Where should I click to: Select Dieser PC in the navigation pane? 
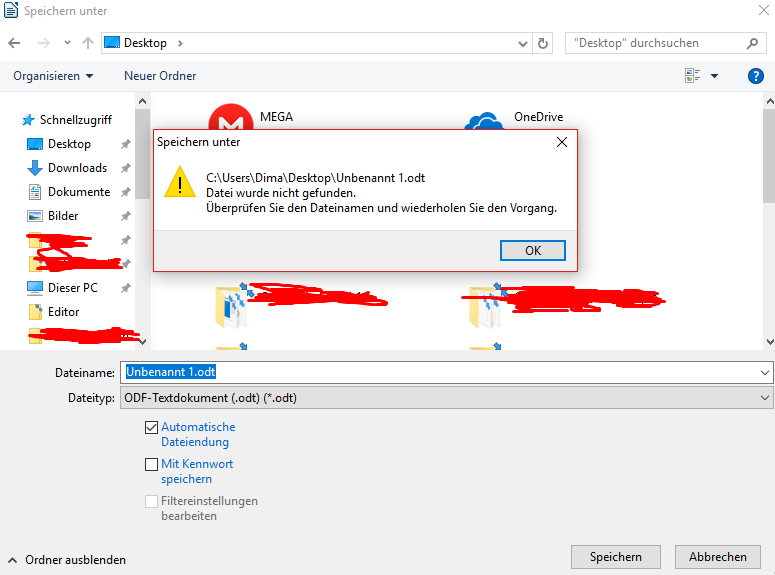73,288
